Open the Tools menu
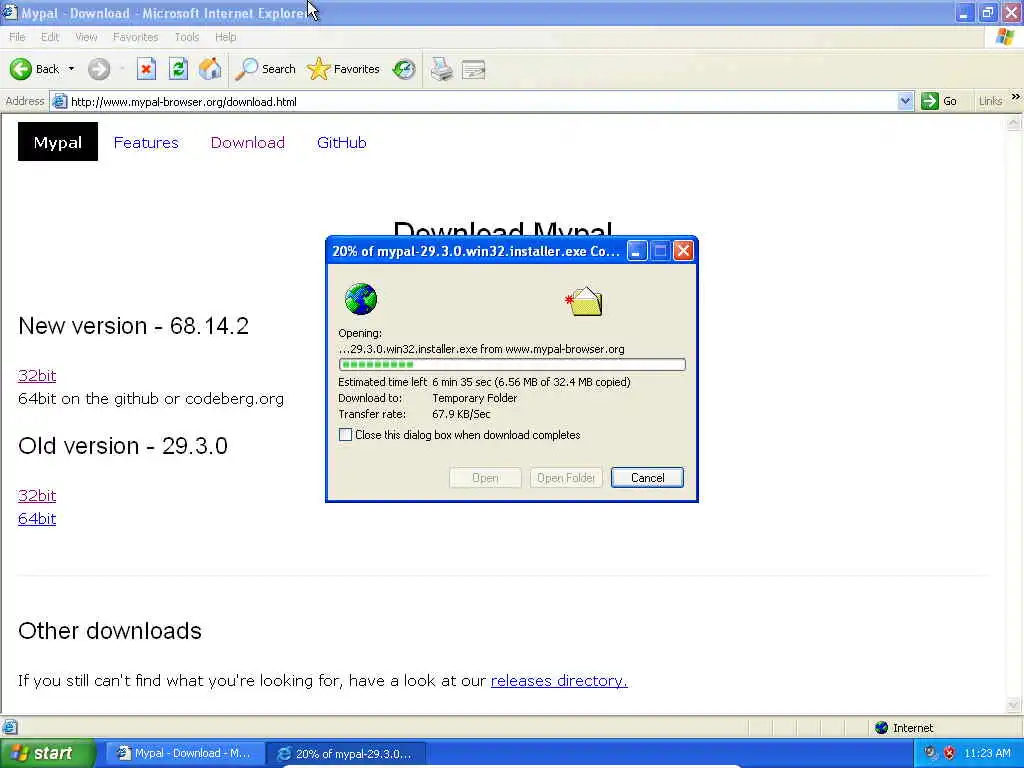This screenshot has width=1024, height=768. coord(187,37)
